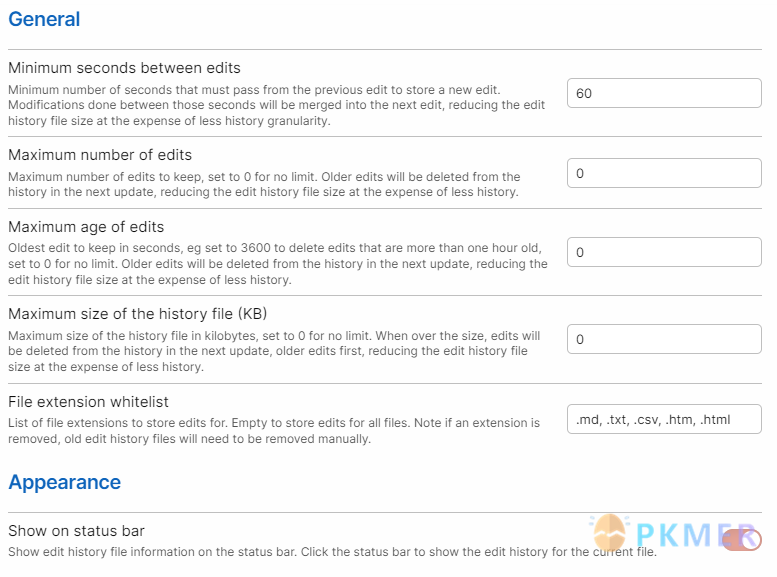Click the Maximum size of the history file (KB) title

tap(138, 314)
